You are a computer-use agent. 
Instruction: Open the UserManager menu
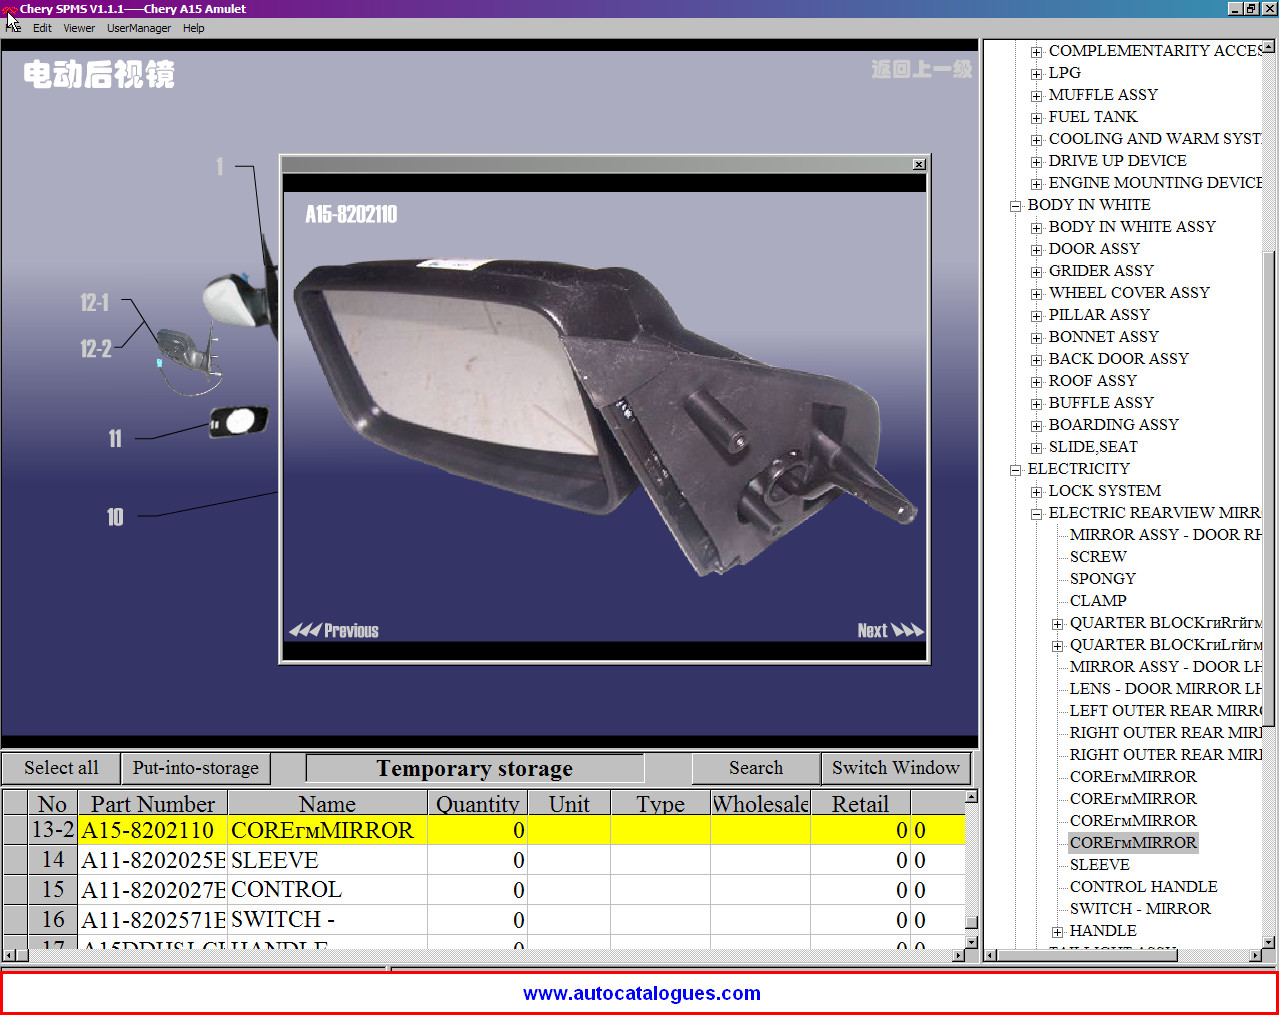click(x=139, y=28)
